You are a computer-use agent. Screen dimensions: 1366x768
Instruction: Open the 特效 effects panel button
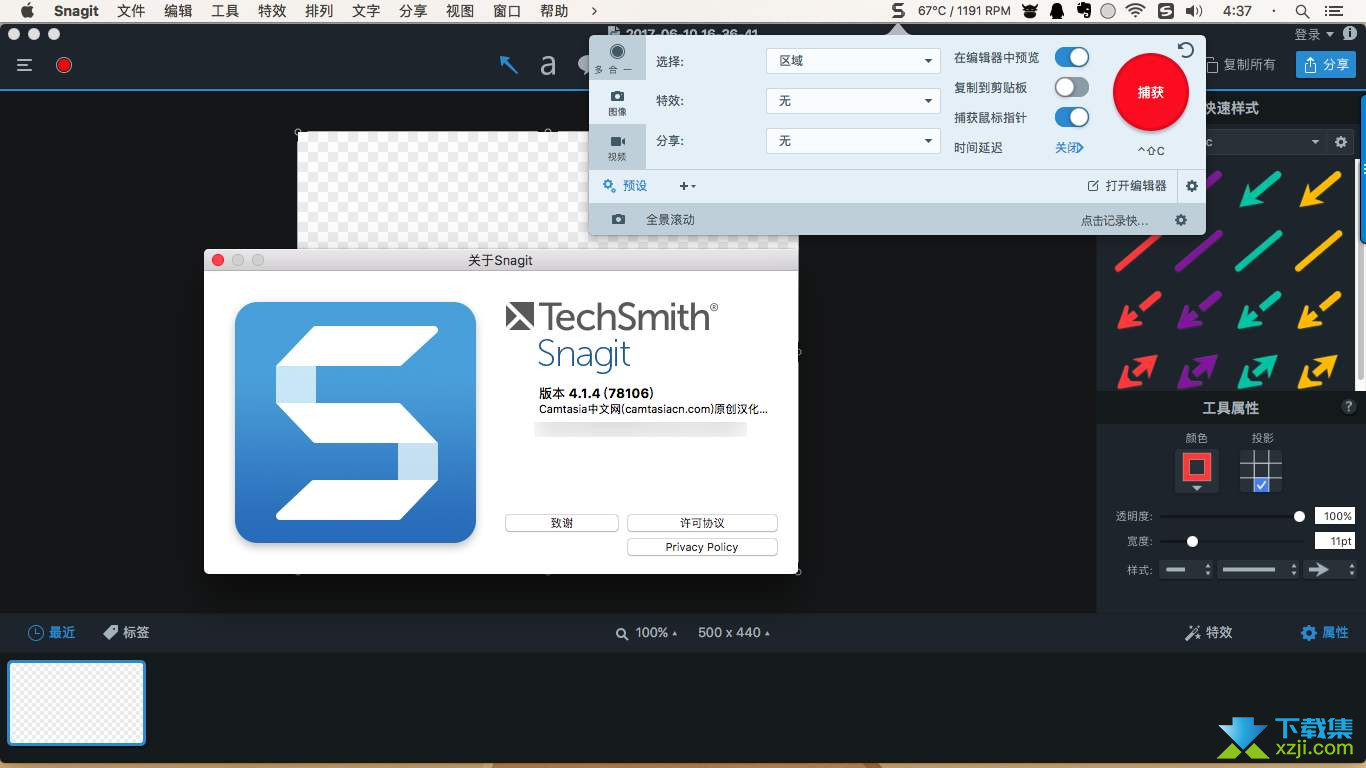click(x=1208, y=633)
